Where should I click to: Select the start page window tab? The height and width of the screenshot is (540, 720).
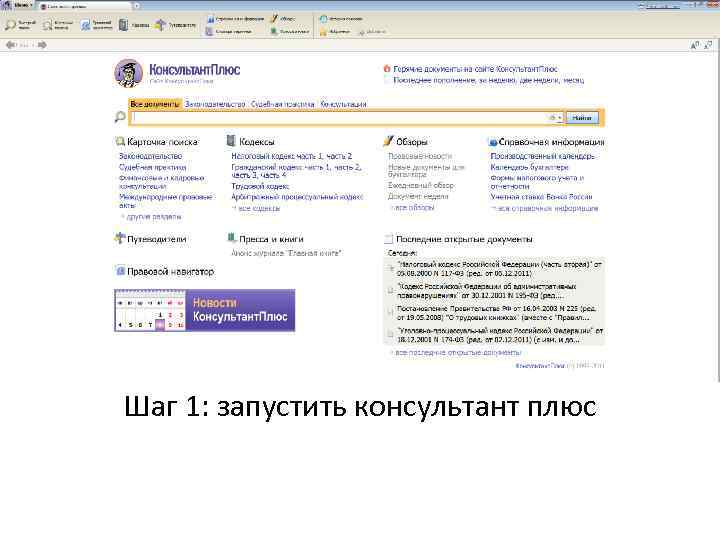coord(85,6)
